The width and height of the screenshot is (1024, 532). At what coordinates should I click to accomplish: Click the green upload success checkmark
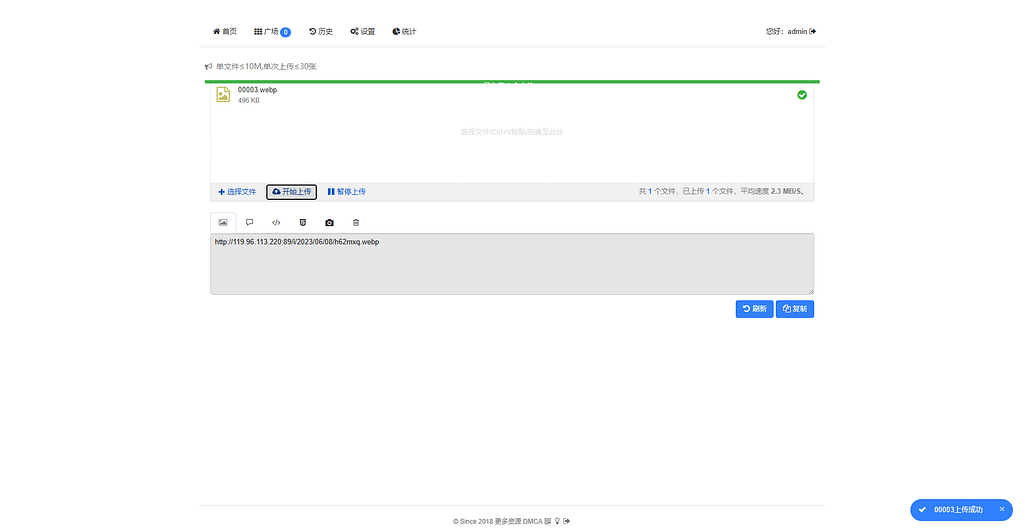802,95
